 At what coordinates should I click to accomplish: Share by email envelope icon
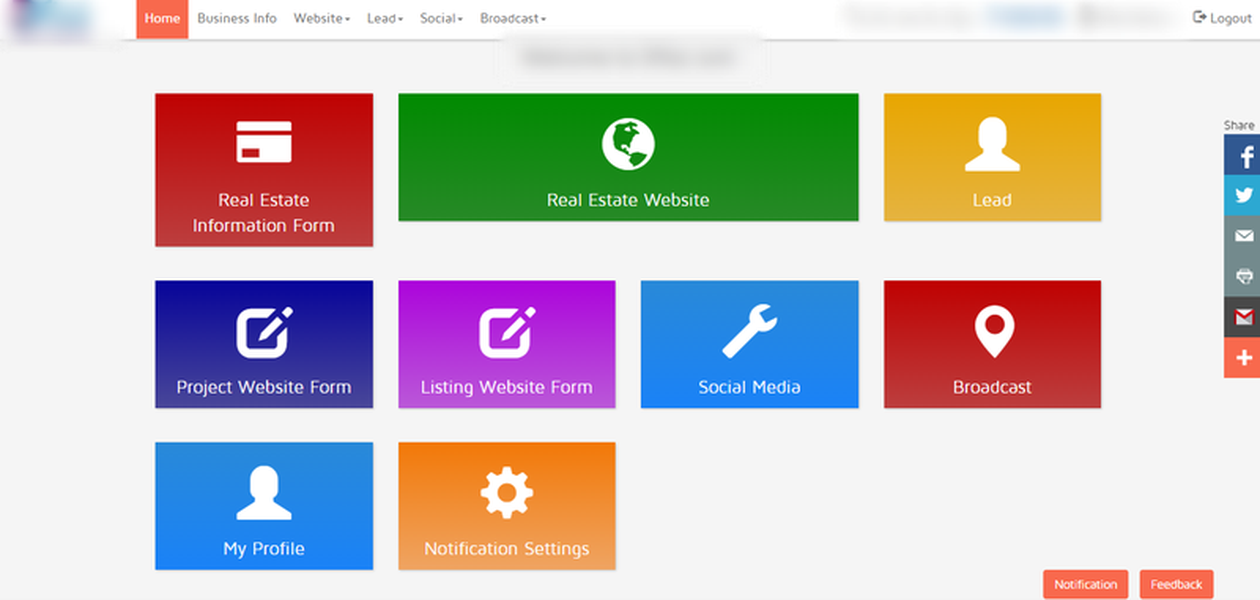pyautogui.click(x=1243, y=236)
